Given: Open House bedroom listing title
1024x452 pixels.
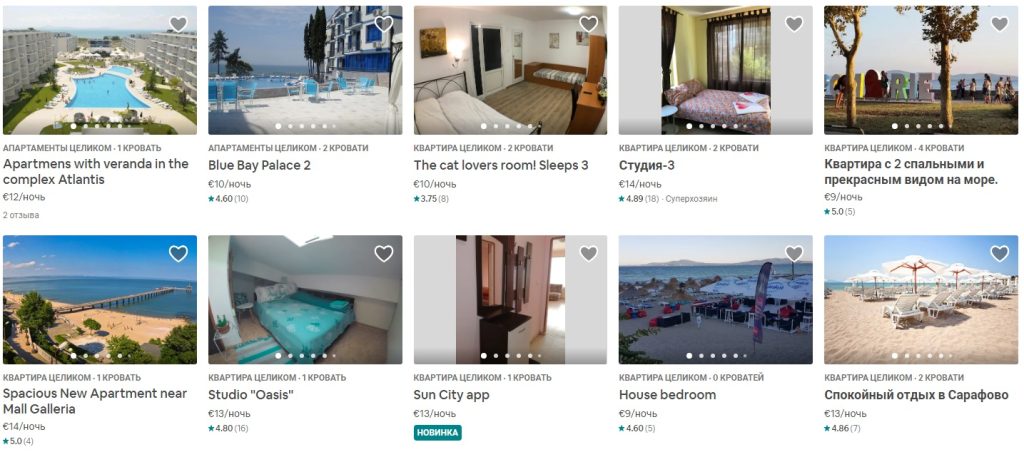Looking at the screenshot, I should coord(667,395).
